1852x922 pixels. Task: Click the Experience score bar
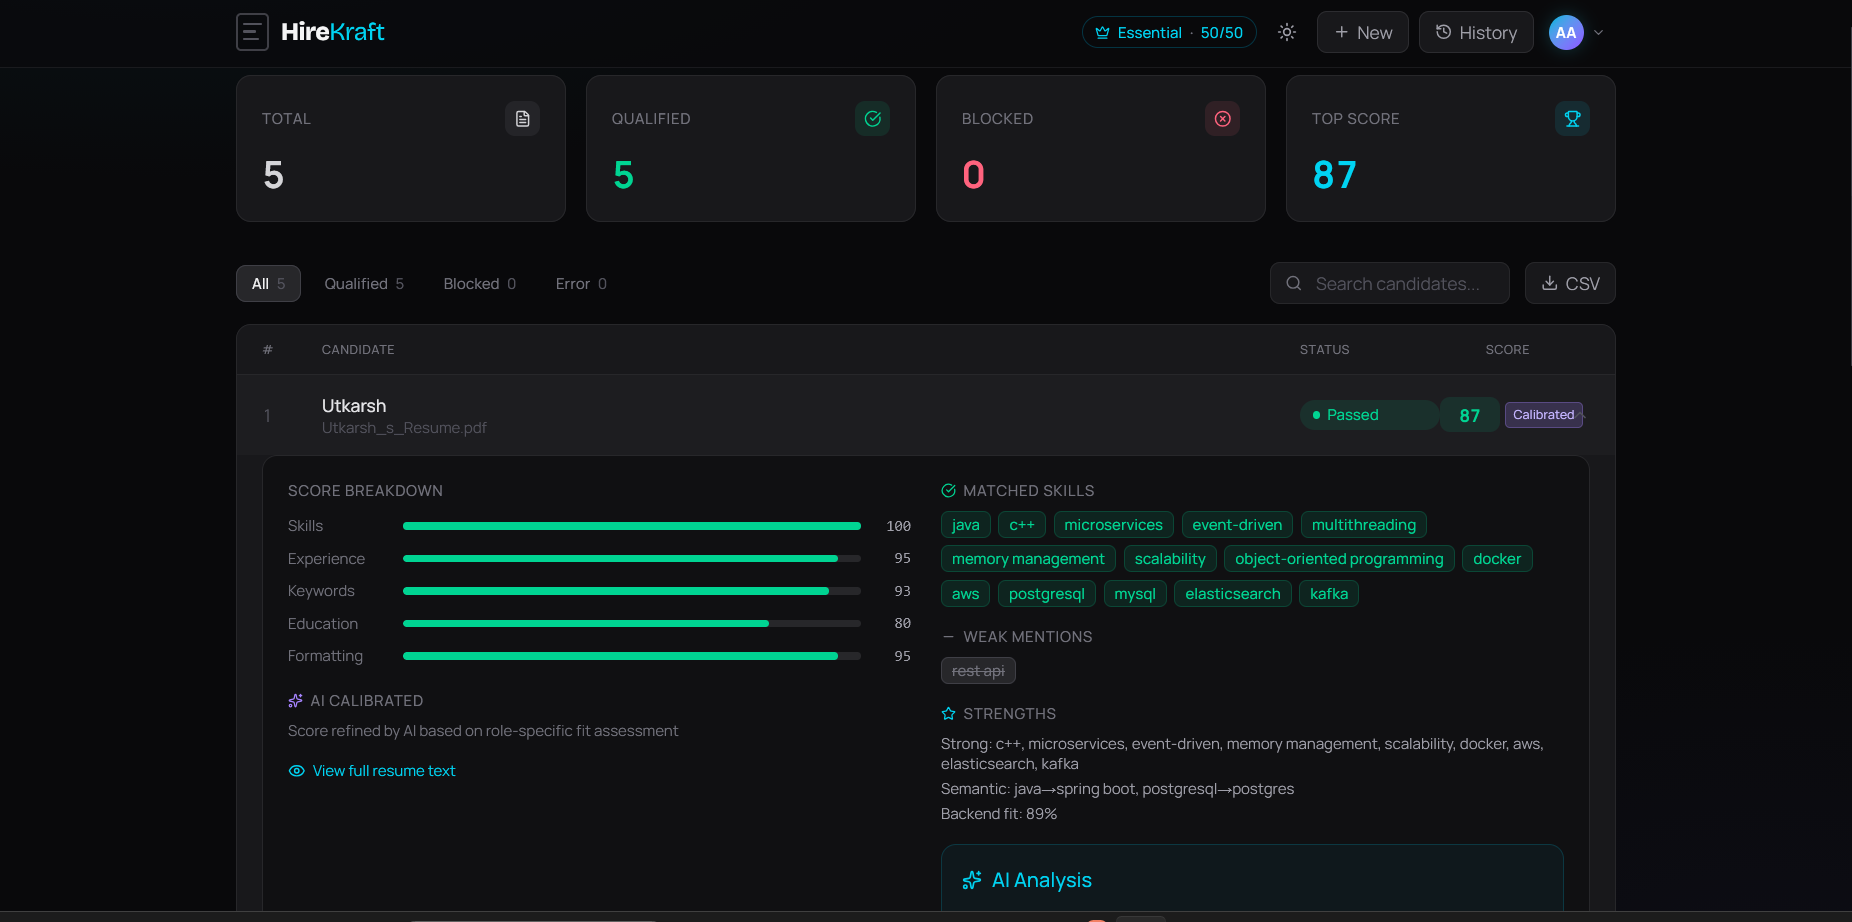click(x=632, y=559)
